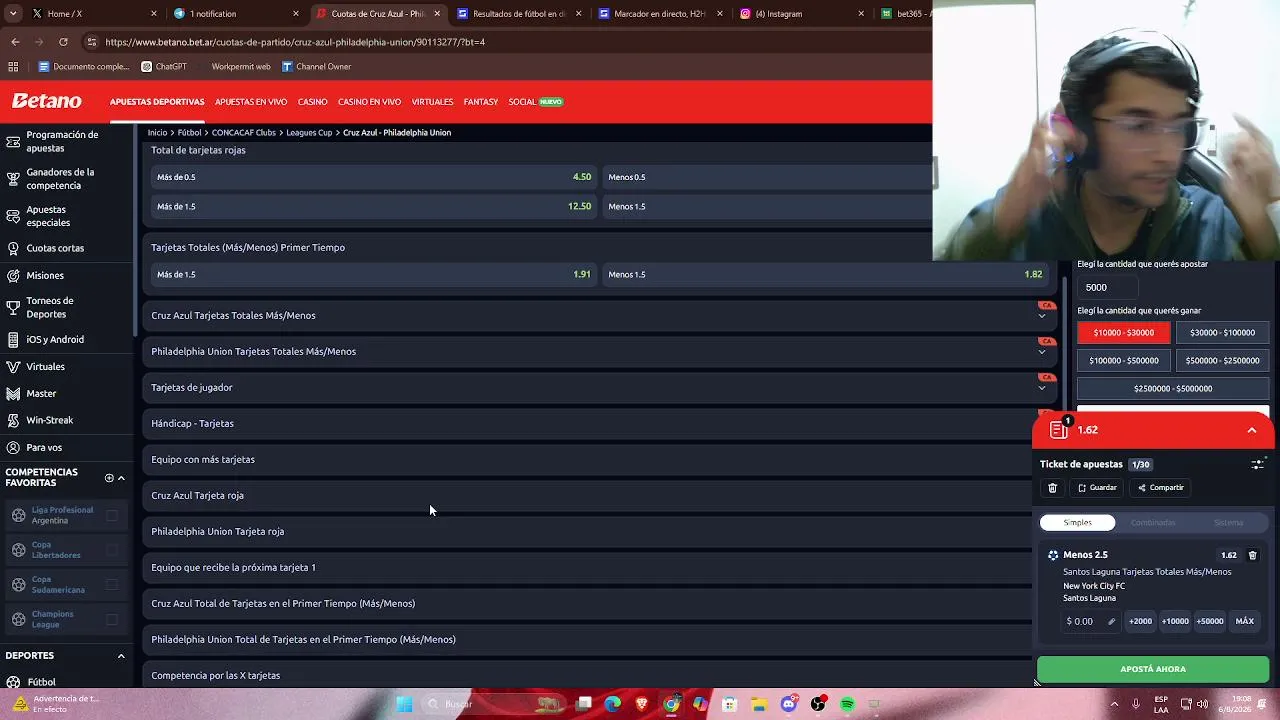
Task: Expand Equipo con más tarjetas market
Action: pyautogui.click(x=588, y=459)
